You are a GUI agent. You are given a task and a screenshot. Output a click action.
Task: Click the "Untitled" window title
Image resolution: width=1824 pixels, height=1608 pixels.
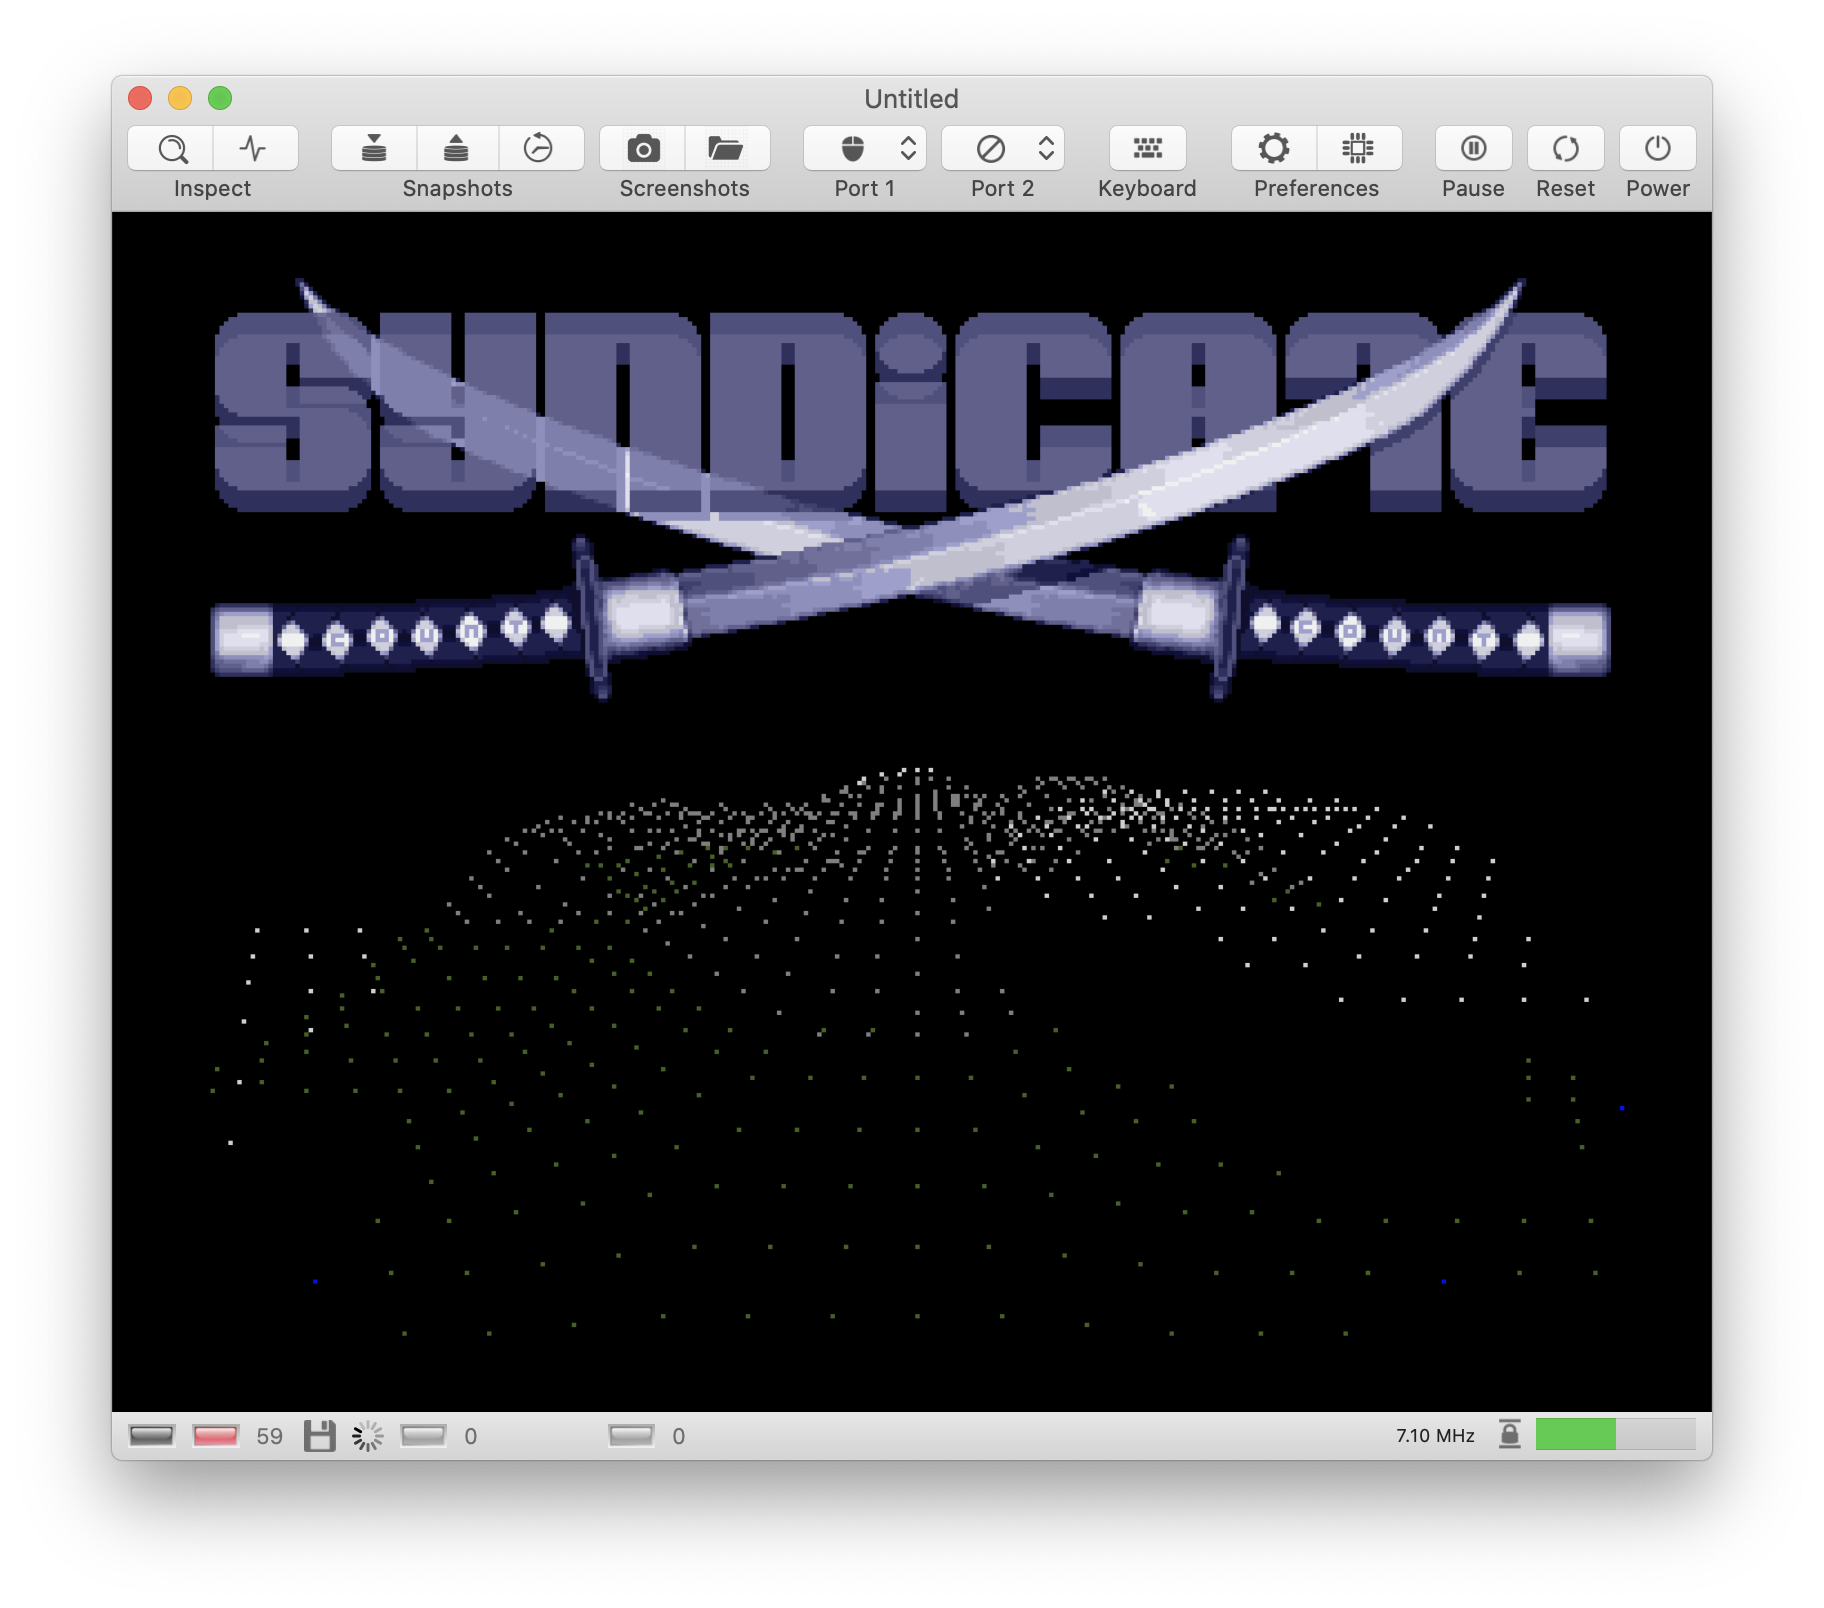(912, 99)
